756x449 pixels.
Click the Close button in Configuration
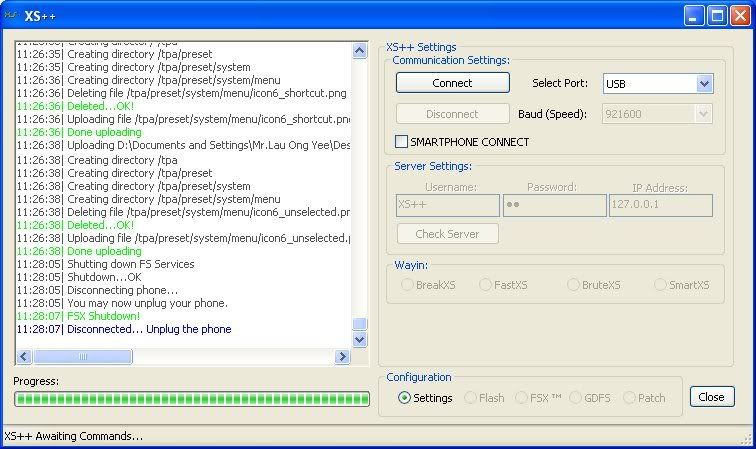click(x=711, y=397)
